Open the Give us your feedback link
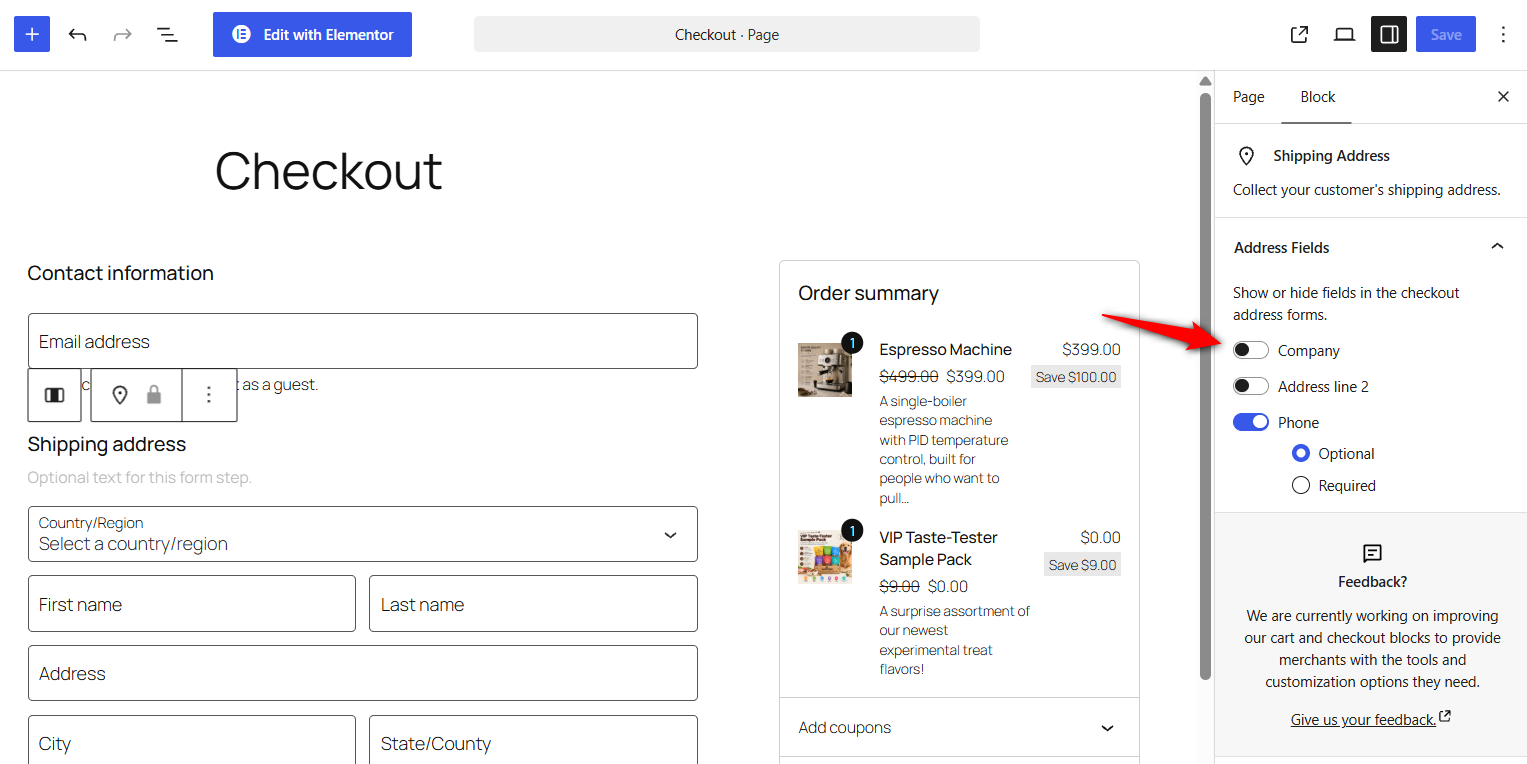The width and height of the screenshot is (1527, 764). [x=1371, y=719]
